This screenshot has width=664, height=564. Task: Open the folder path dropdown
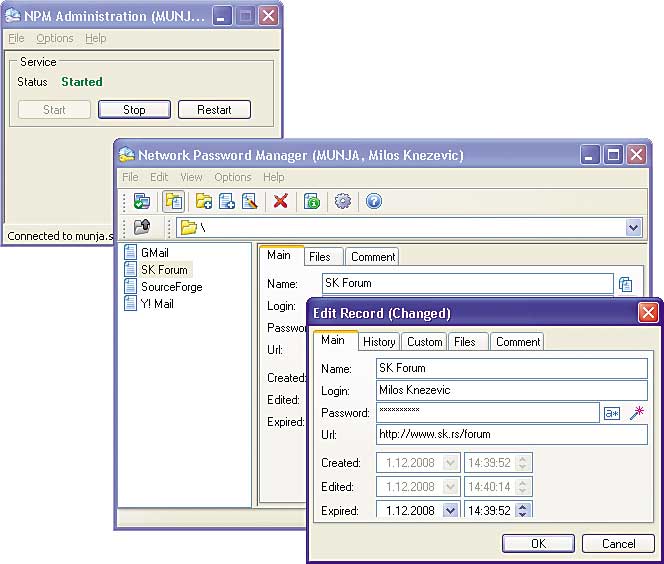[633, 228]
